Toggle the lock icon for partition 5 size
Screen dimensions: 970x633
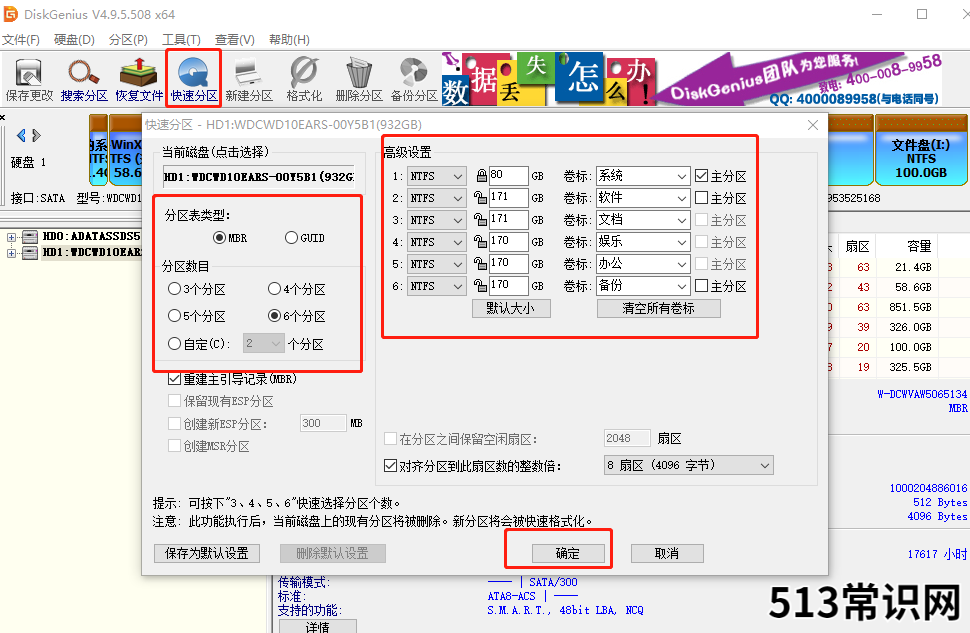click(x=480, y=264)
